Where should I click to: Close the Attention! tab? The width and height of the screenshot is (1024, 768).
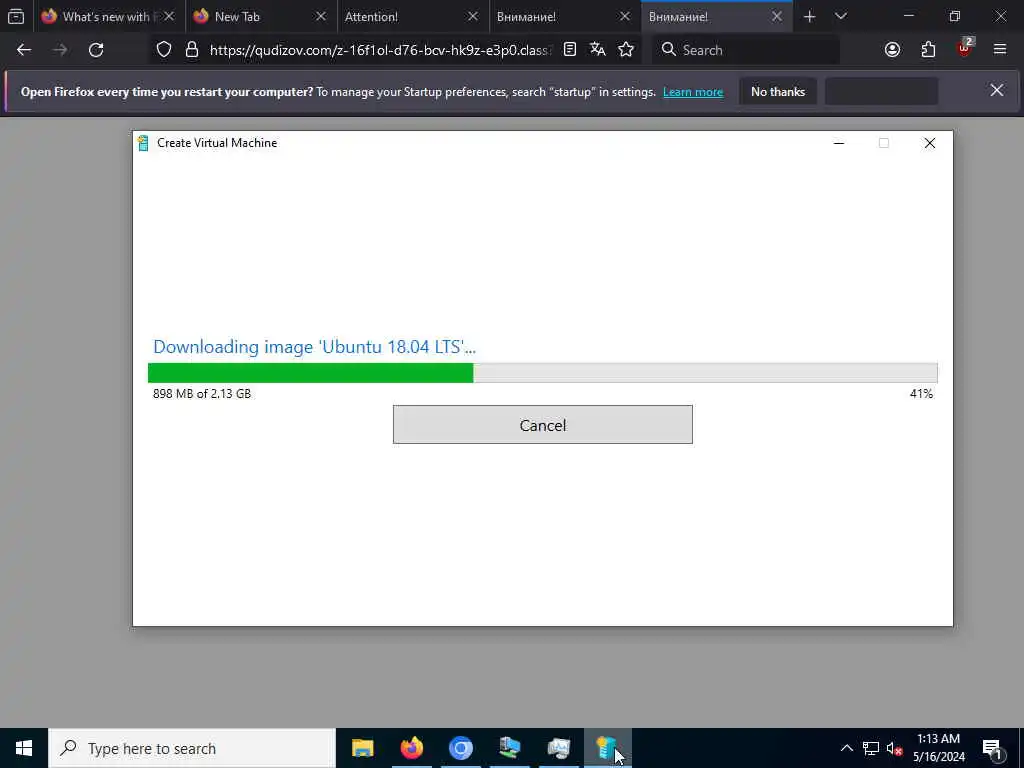coord(473,17)
